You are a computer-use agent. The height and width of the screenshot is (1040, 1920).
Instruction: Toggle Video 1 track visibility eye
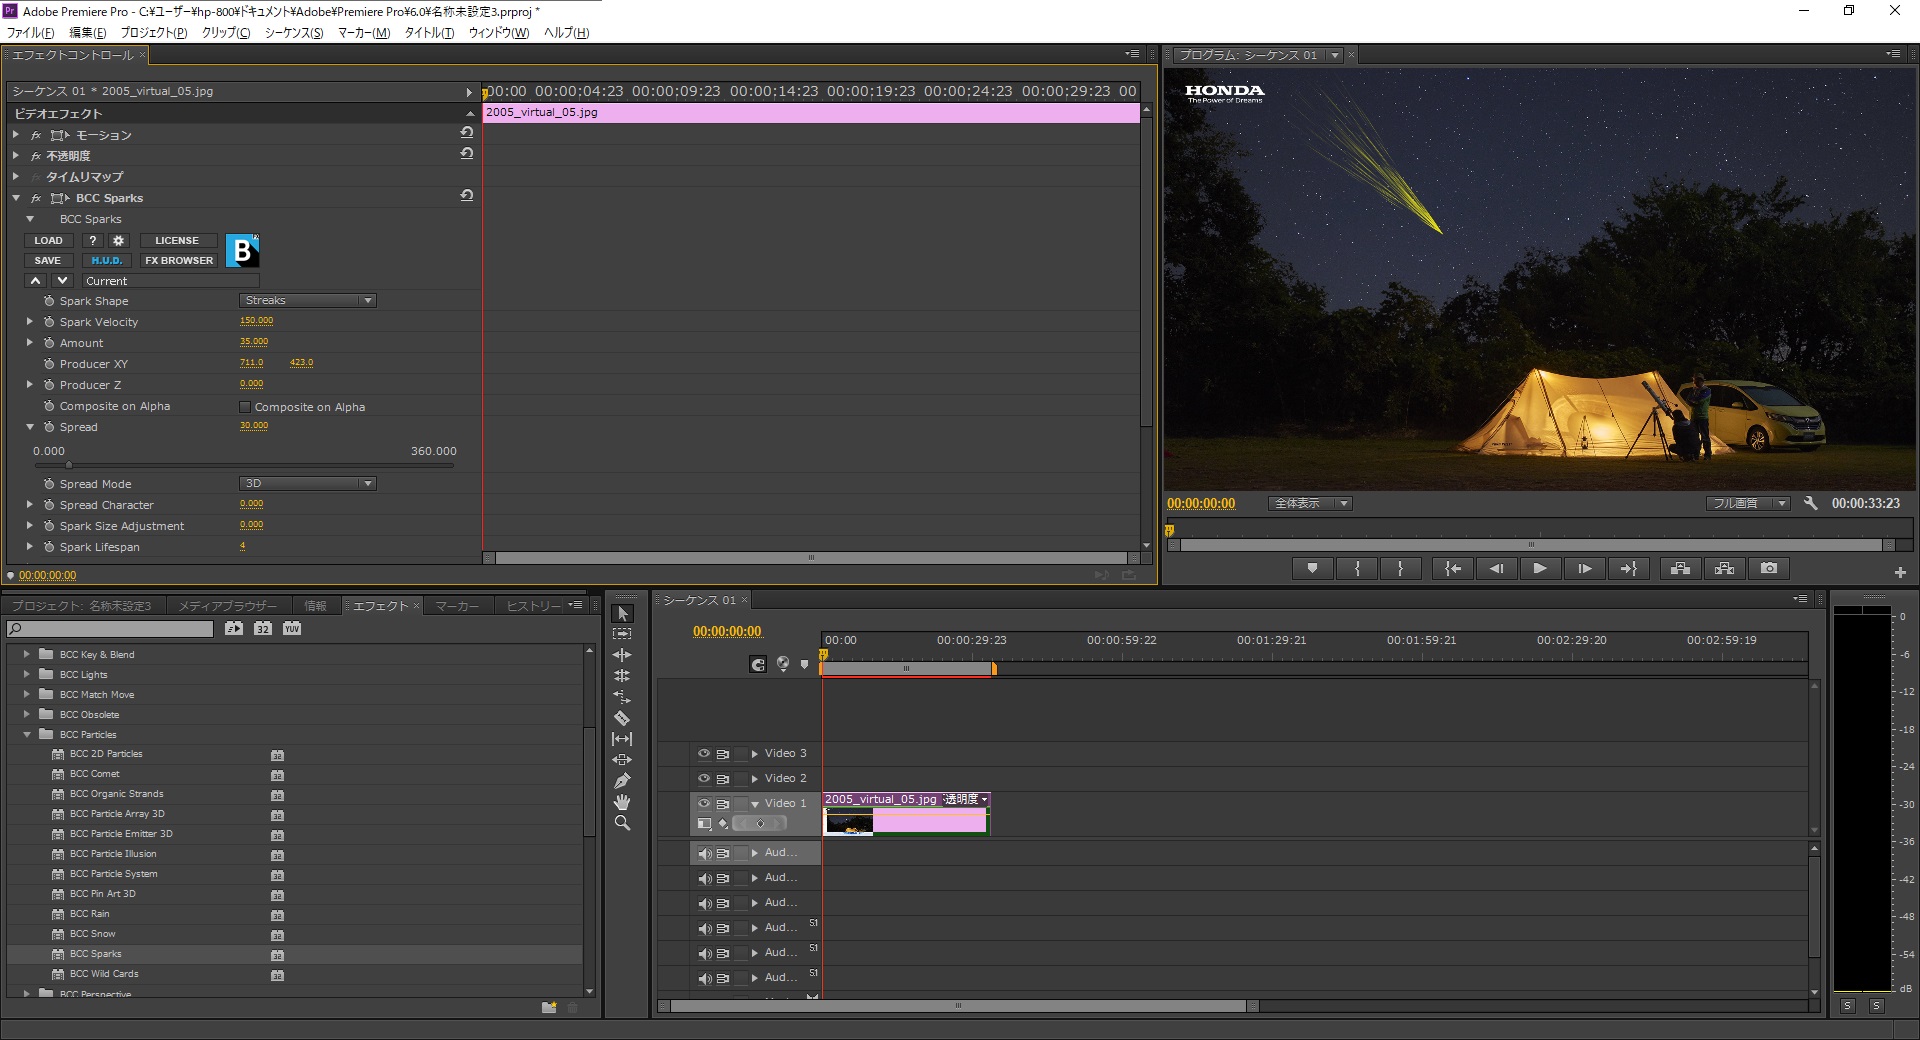point(704,803)
